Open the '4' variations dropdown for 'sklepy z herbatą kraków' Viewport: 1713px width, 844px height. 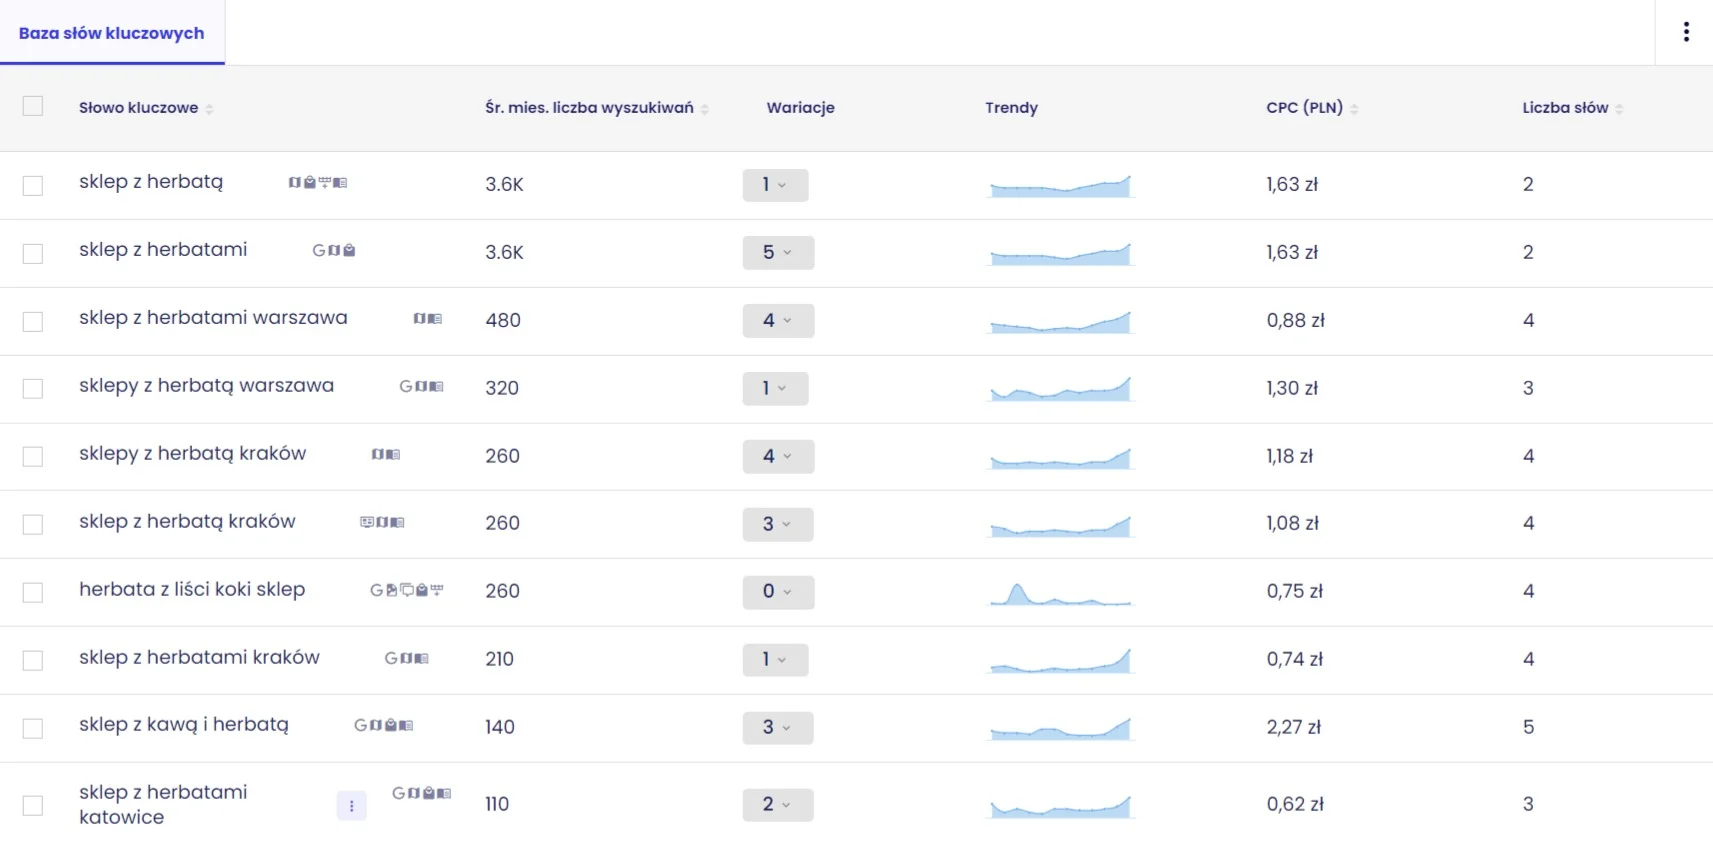[x=778, y=457]
